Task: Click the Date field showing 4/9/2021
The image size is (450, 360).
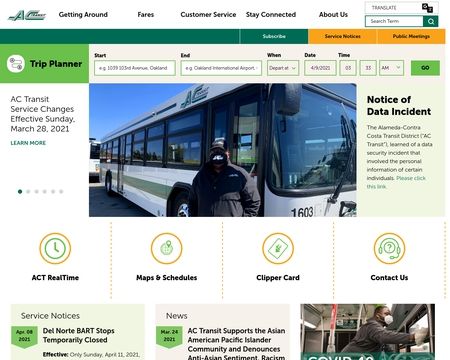Action: click(x=320, y=68)
